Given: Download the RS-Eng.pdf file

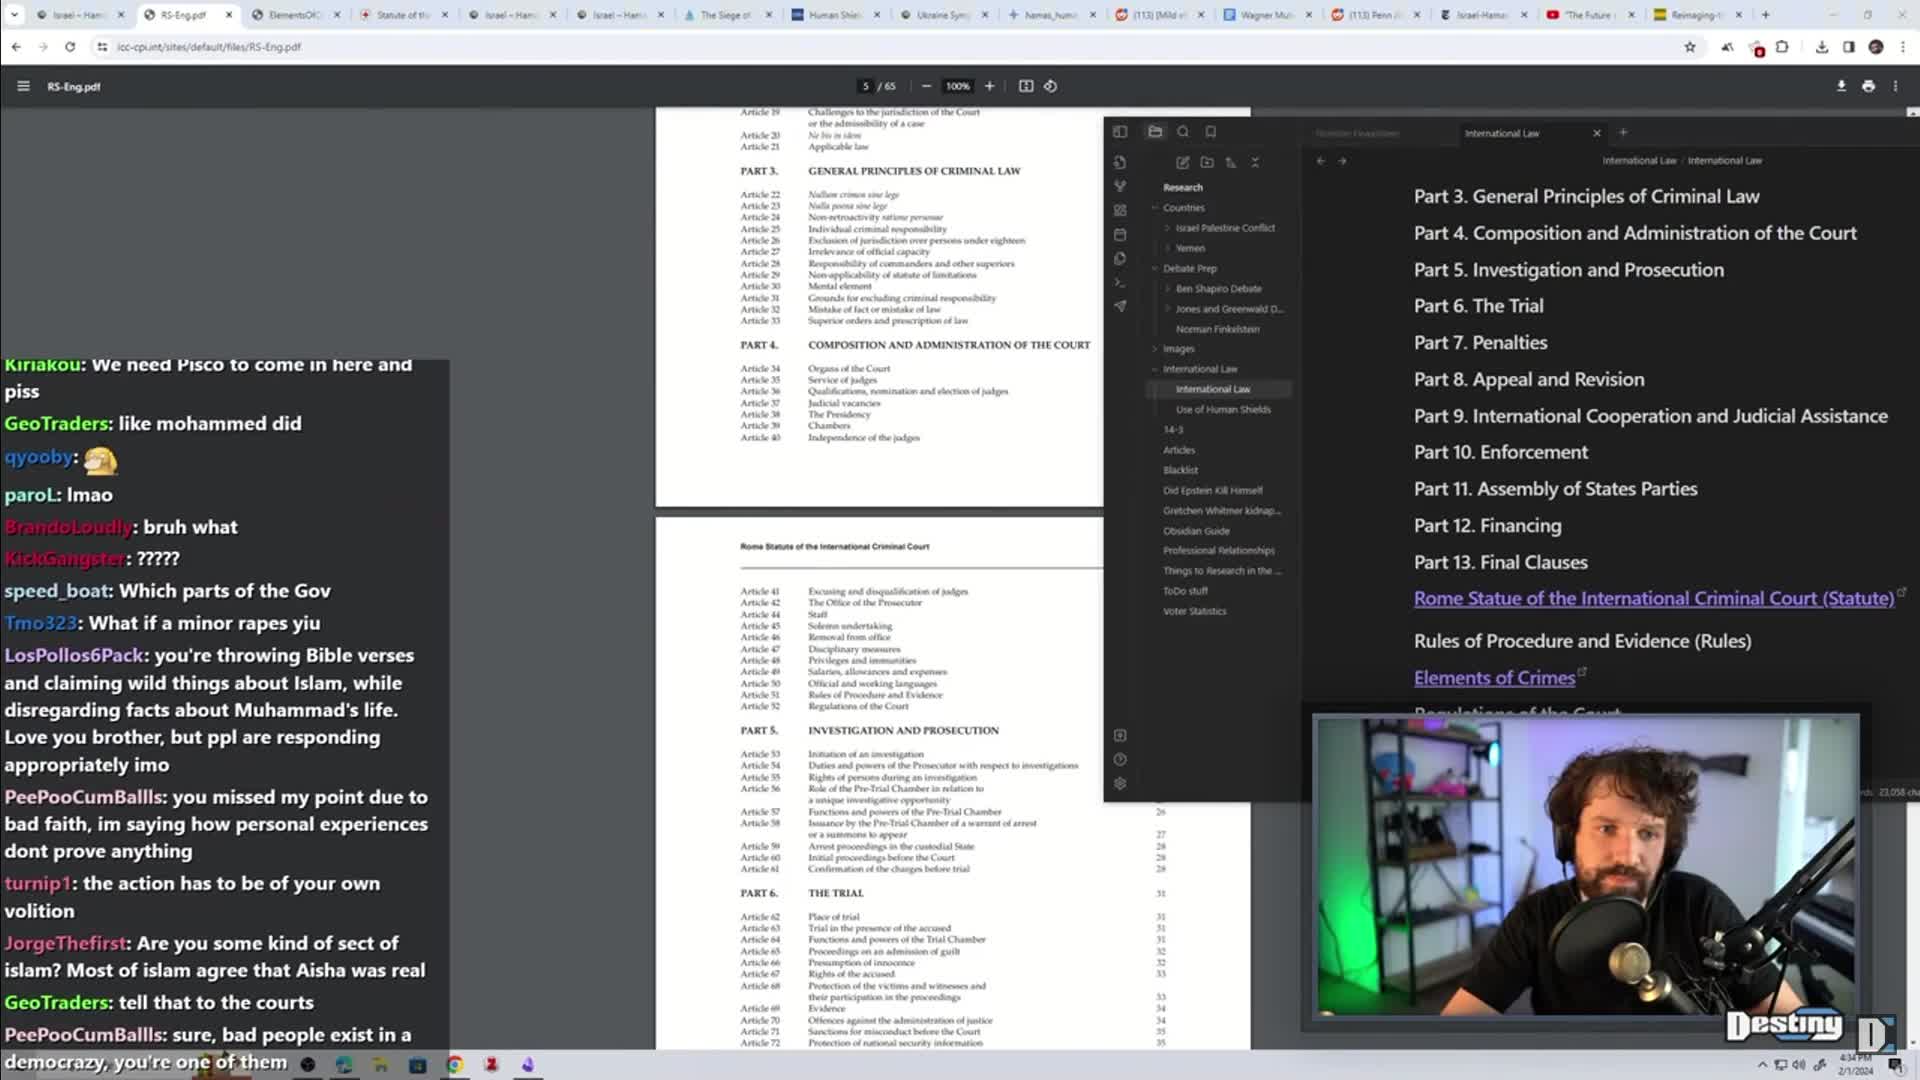Looking at the screenshot, I should tap(1841, 86).
